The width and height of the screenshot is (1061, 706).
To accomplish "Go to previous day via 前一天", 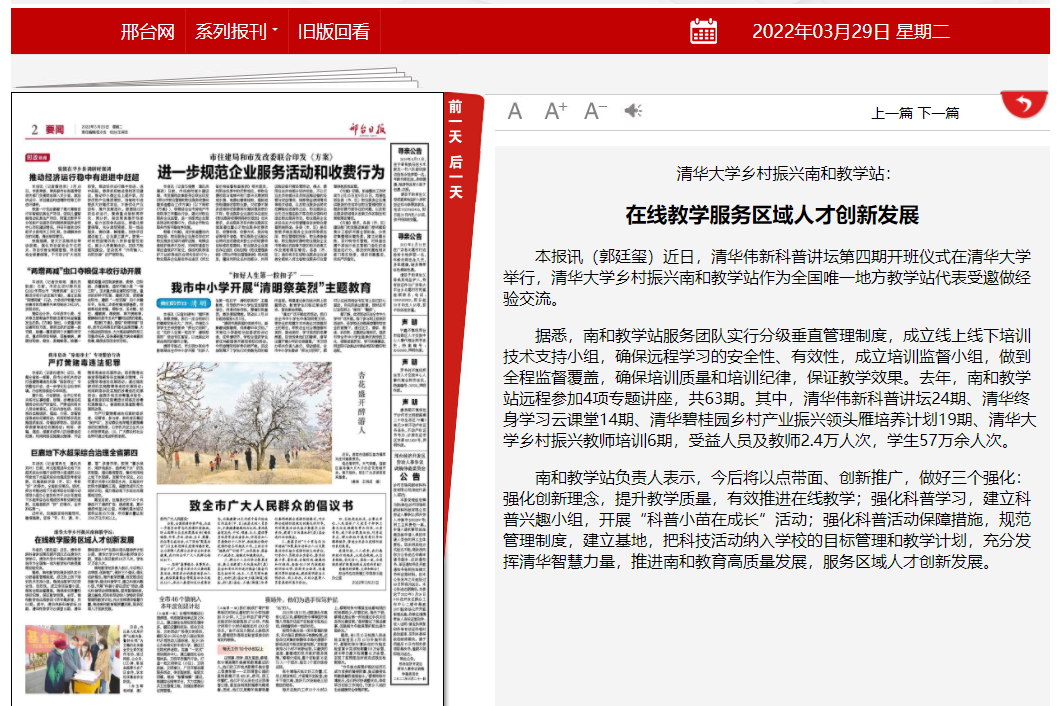I will point(456,122).
